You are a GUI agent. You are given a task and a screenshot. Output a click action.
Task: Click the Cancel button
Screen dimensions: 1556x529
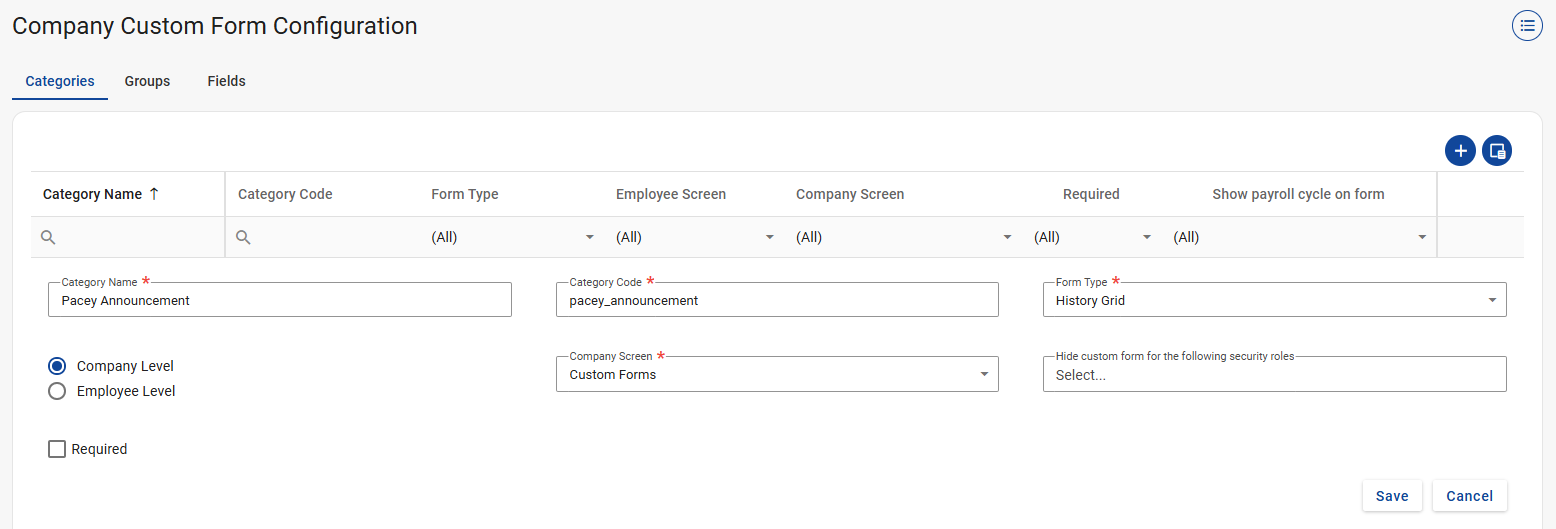click(x=1469, y=496)
